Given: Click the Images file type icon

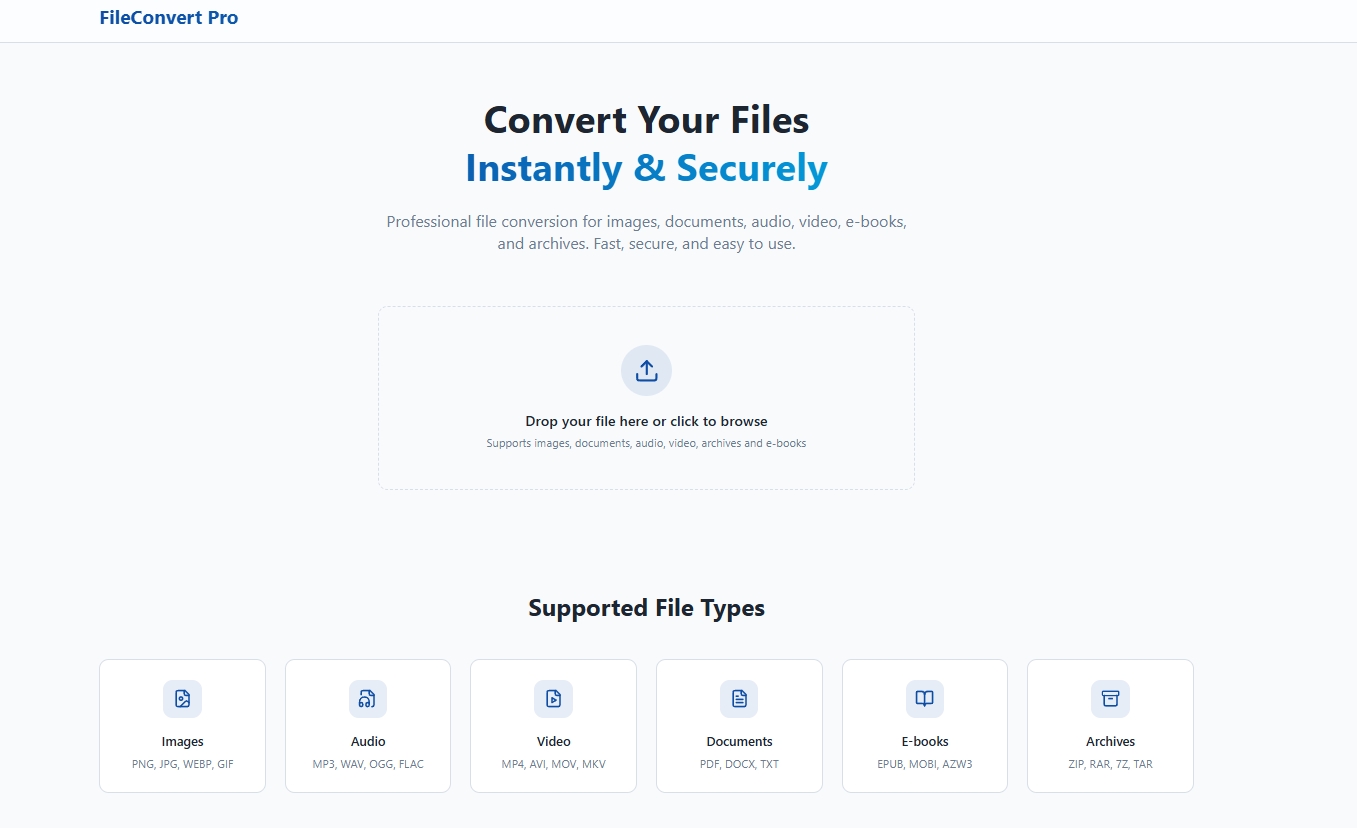Looking at the screenshot, I should 182,699.
